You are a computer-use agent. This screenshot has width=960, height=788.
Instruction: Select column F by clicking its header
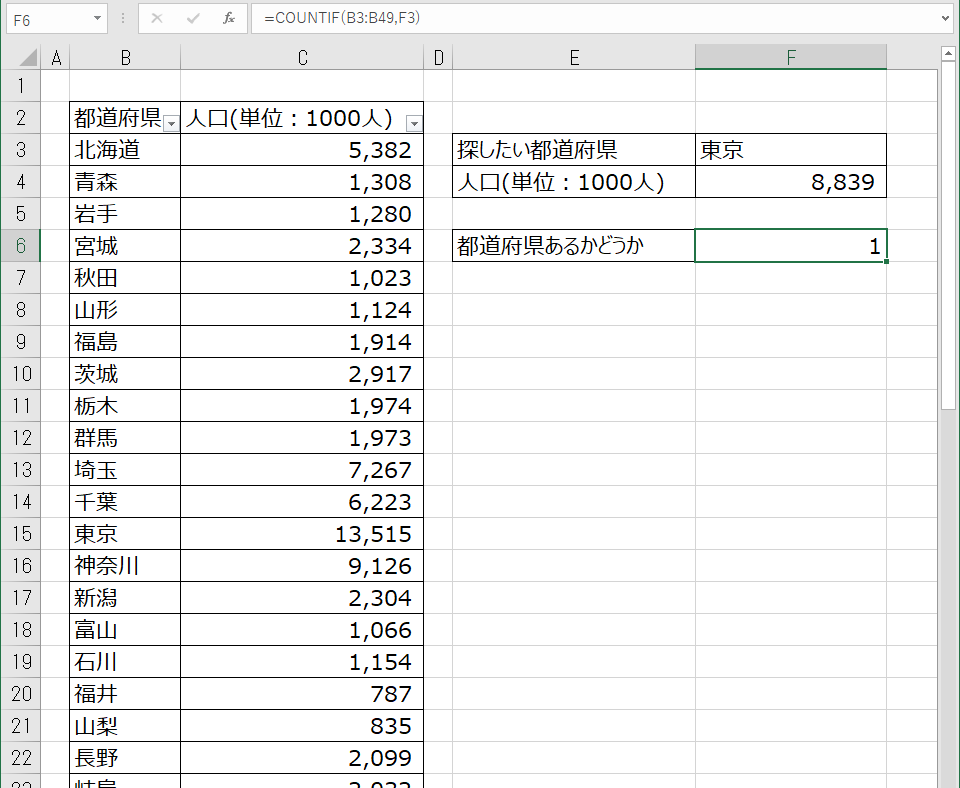(790, 57)
